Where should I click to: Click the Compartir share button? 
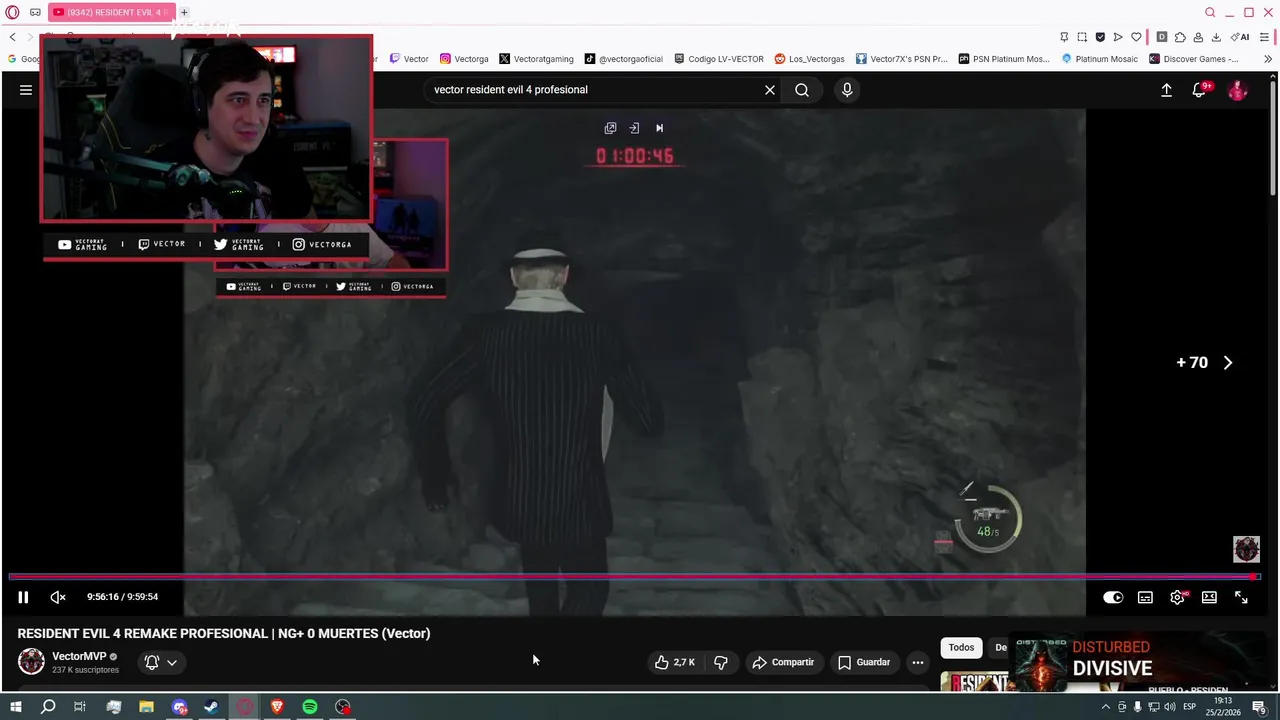point(783,662)
